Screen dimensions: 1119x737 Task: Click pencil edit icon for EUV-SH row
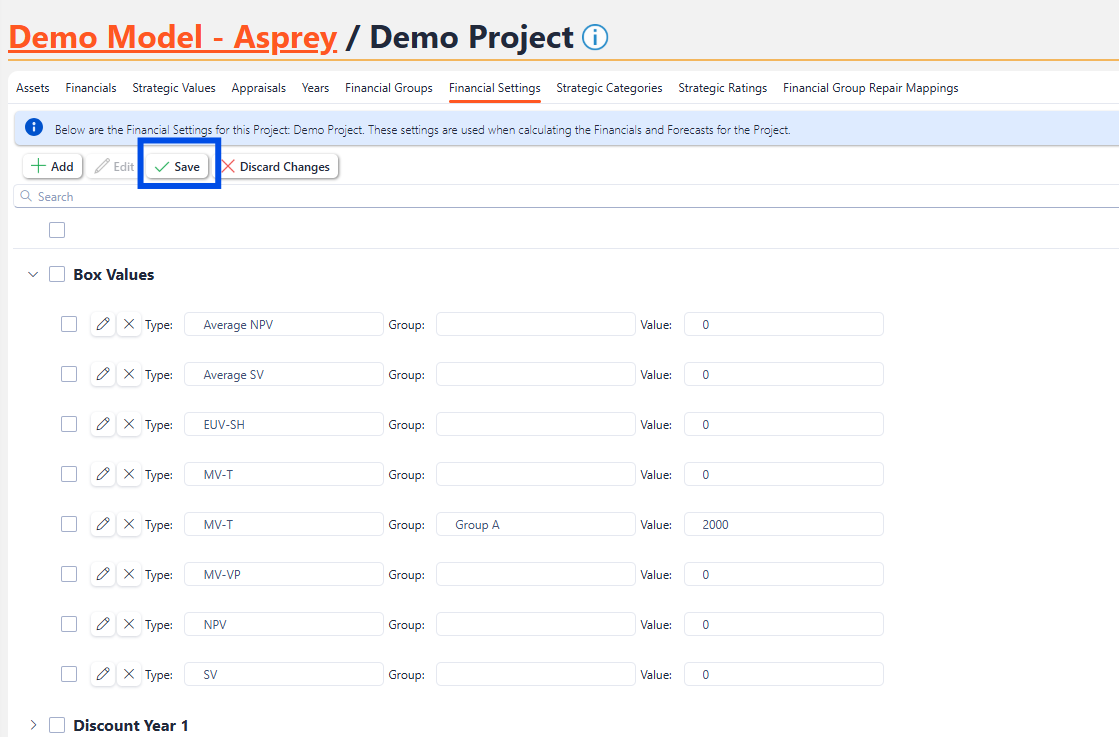103,424
